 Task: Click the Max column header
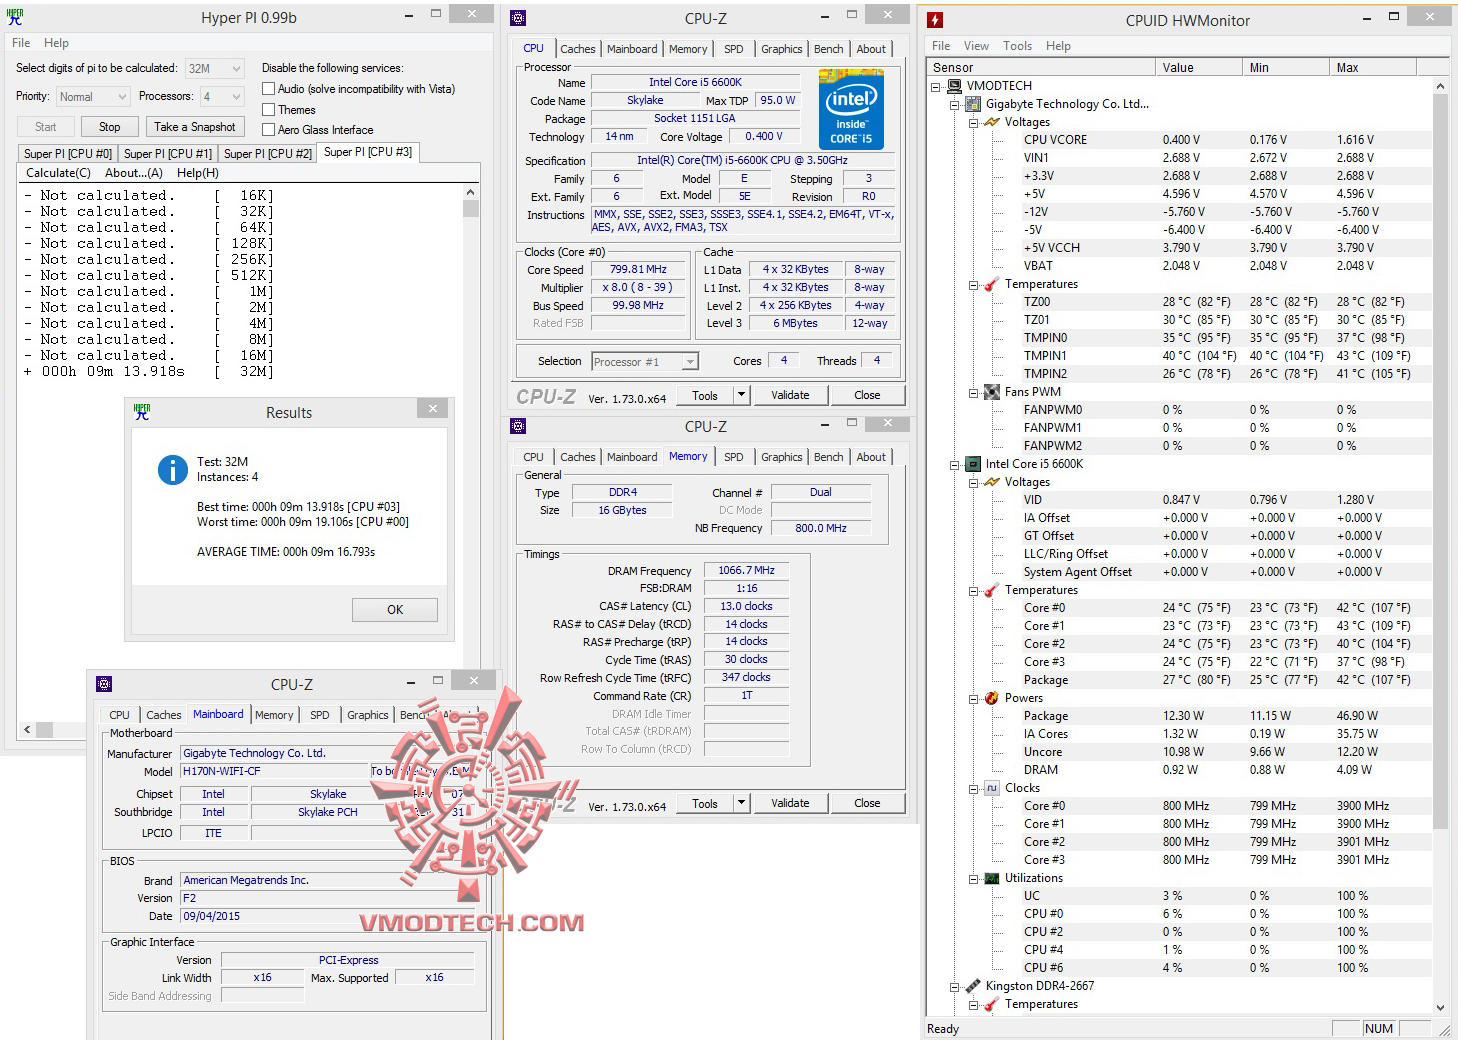[x=1373, y=68]
